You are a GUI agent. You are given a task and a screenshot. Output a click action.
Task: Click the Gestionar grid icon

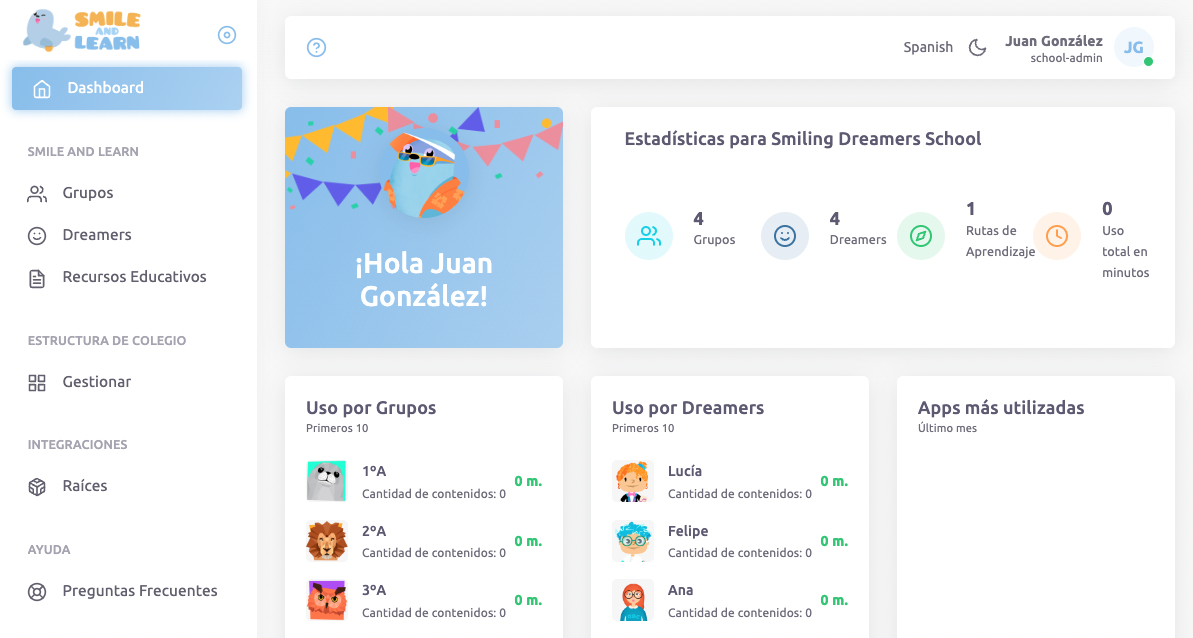pos(37,382)
